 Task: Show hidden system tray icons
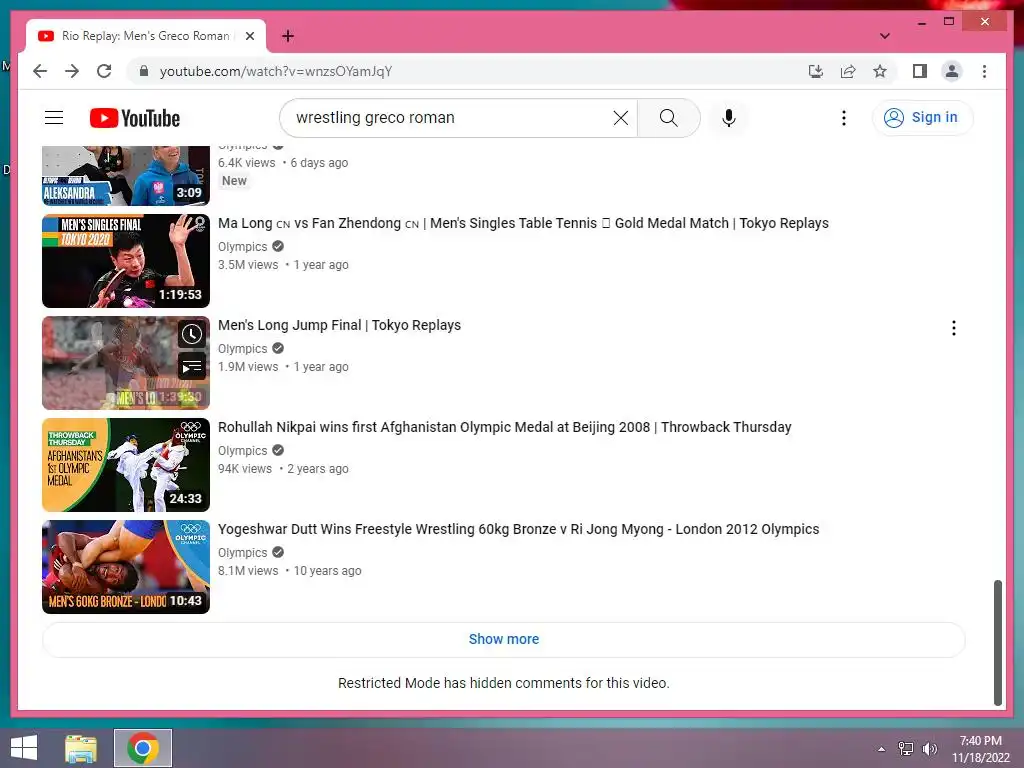pyautogui.click(x=882, y=748)
